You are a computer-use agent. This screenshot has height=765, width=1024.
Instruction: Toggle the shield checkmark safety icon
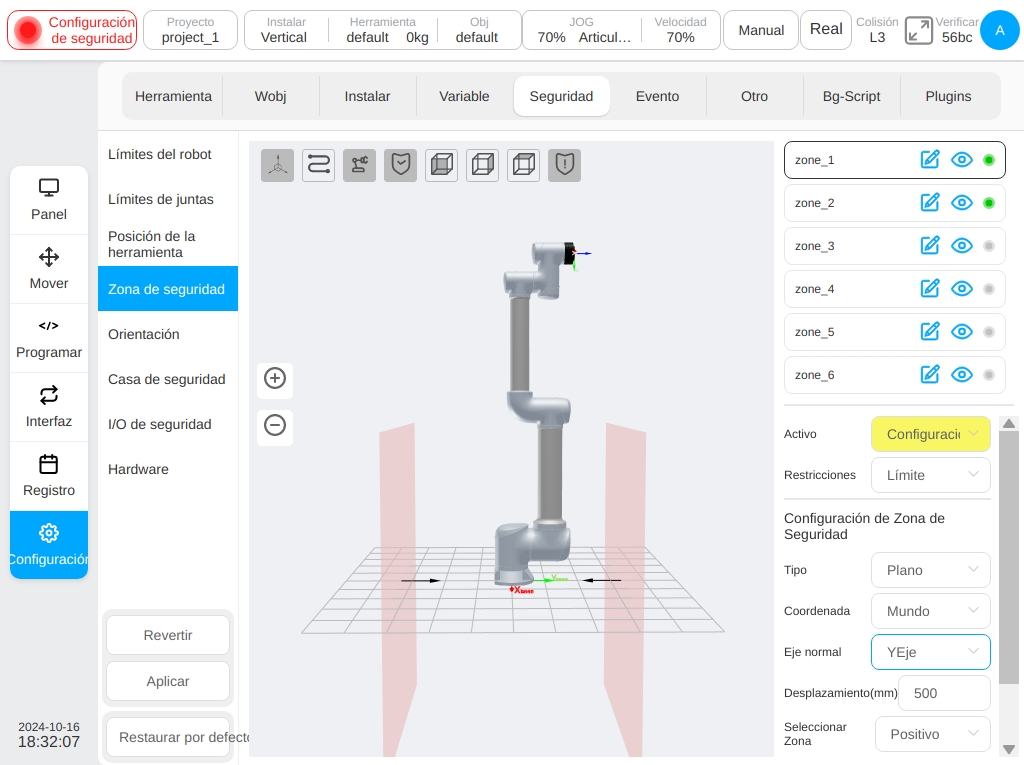click(400, 165)
